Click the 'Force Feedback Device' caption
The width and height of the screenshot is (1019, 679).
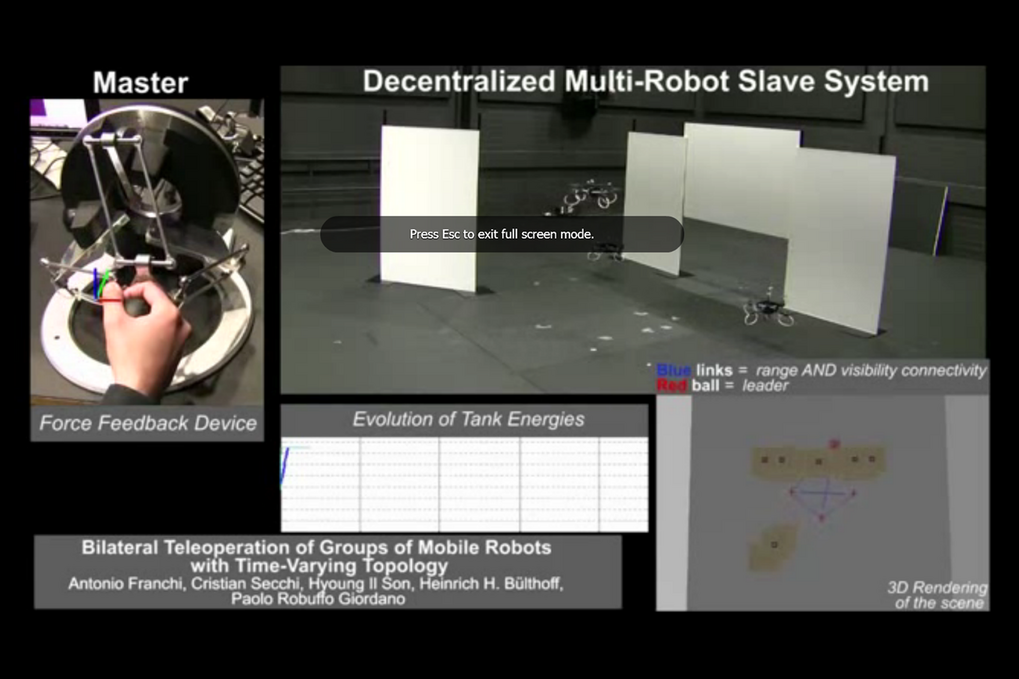point(148,423)
